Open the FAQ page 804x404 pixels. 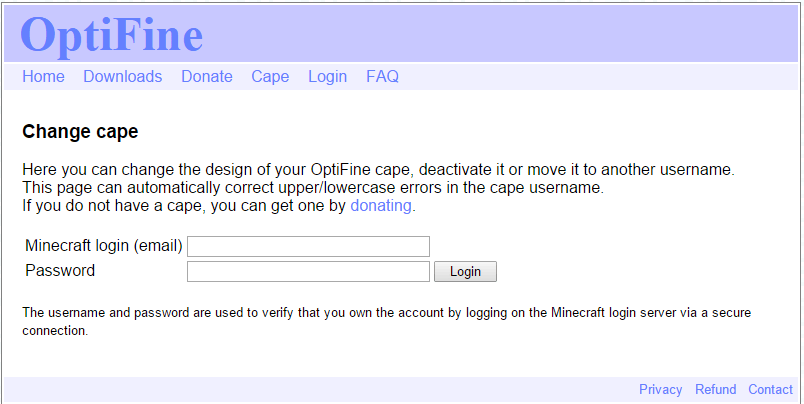382,77
